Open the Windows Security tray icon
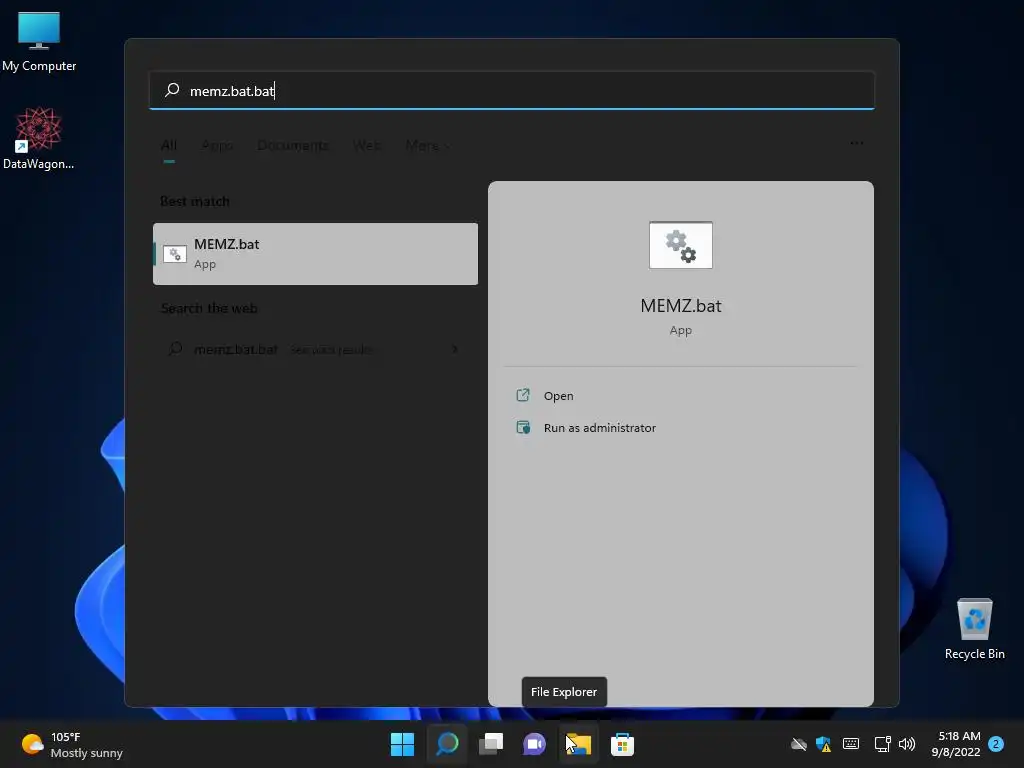 click(824, 744)
